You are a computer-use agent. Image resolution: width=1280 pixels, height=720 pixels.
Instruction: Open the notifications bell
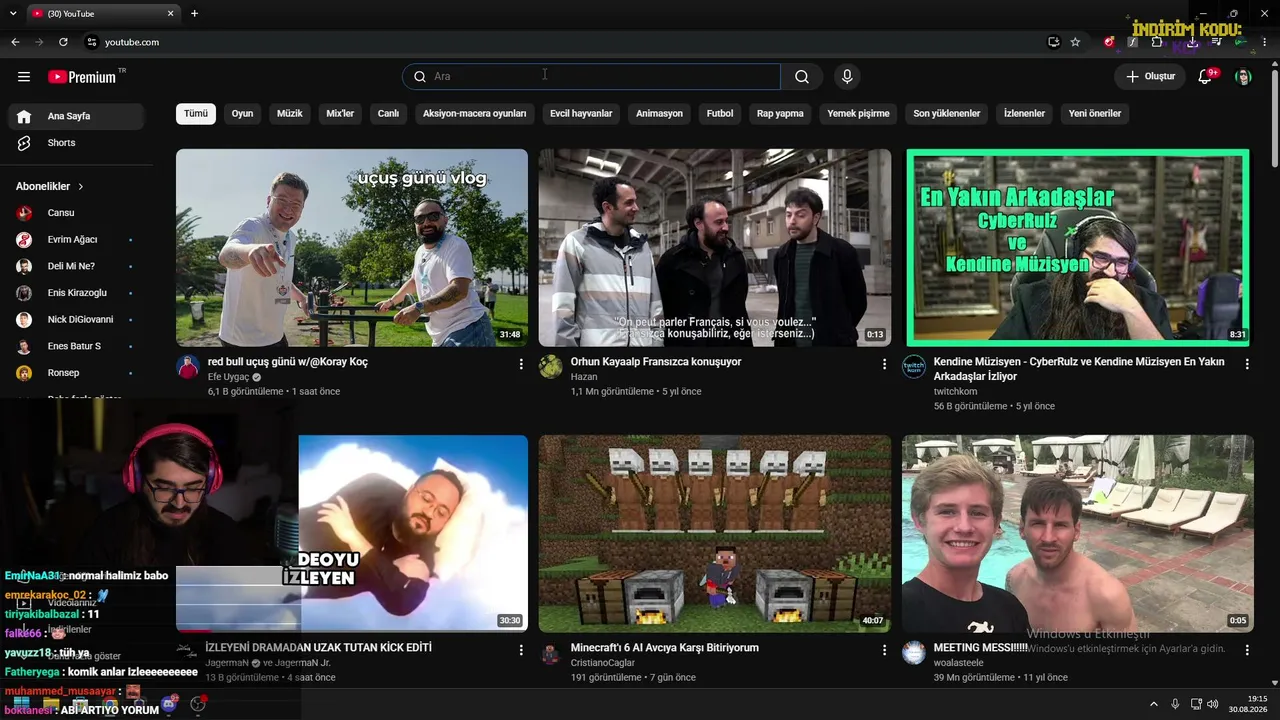tap(1205, 77)
